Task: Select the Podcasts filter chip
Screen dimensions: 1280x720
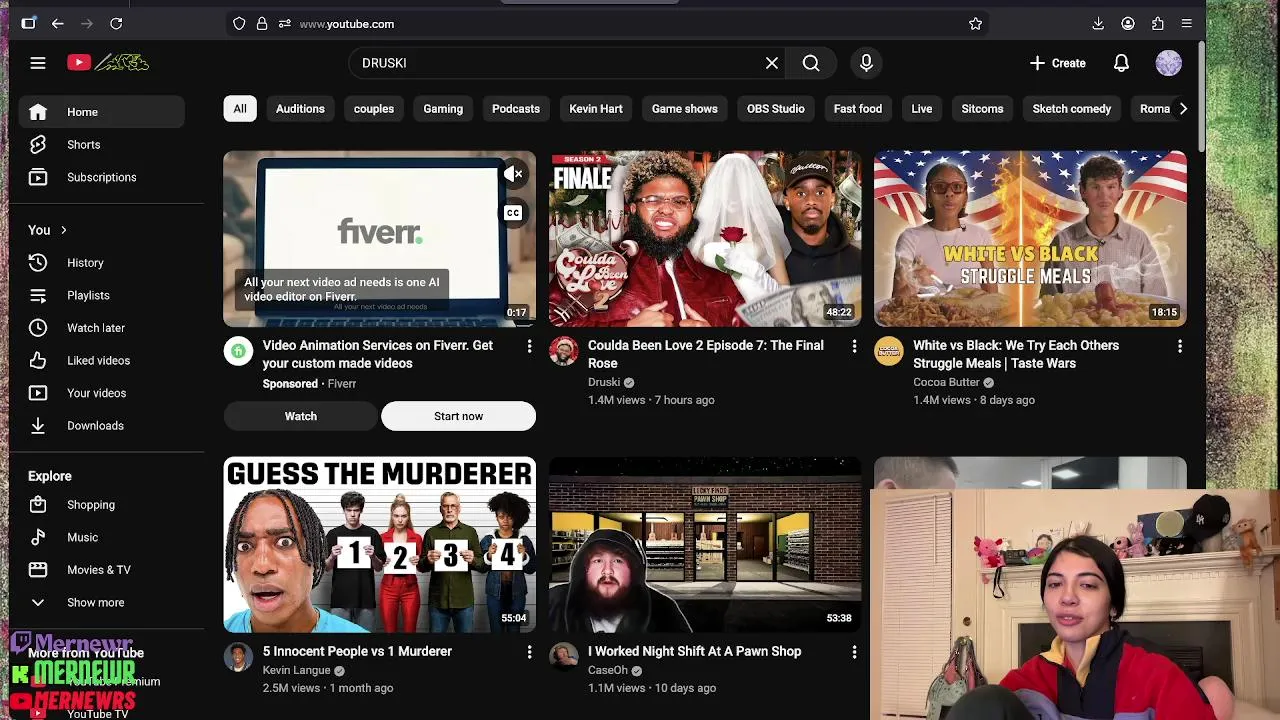Action: [516, 109]
